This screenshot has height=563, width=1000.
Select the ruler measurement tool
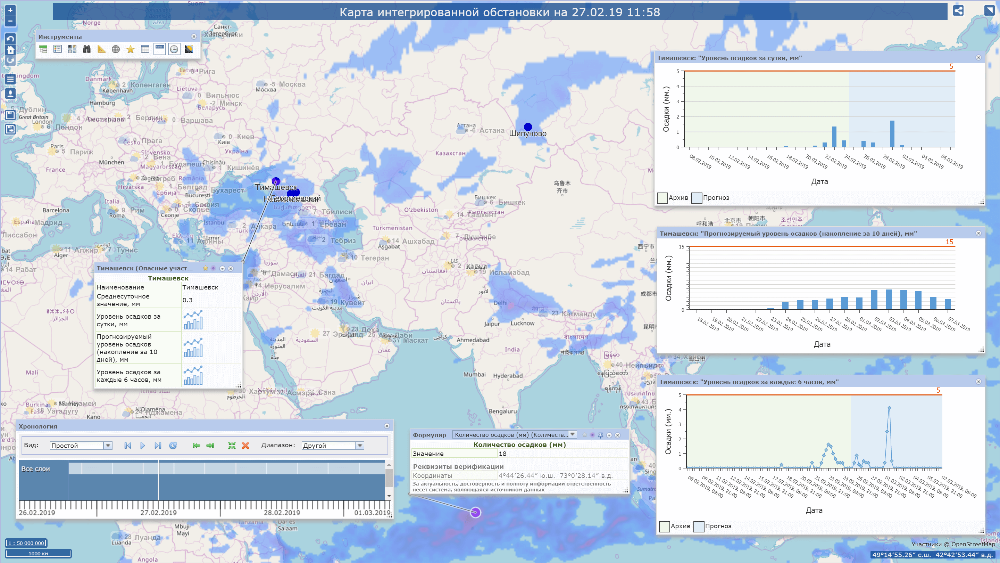click(x=101, y=49)
